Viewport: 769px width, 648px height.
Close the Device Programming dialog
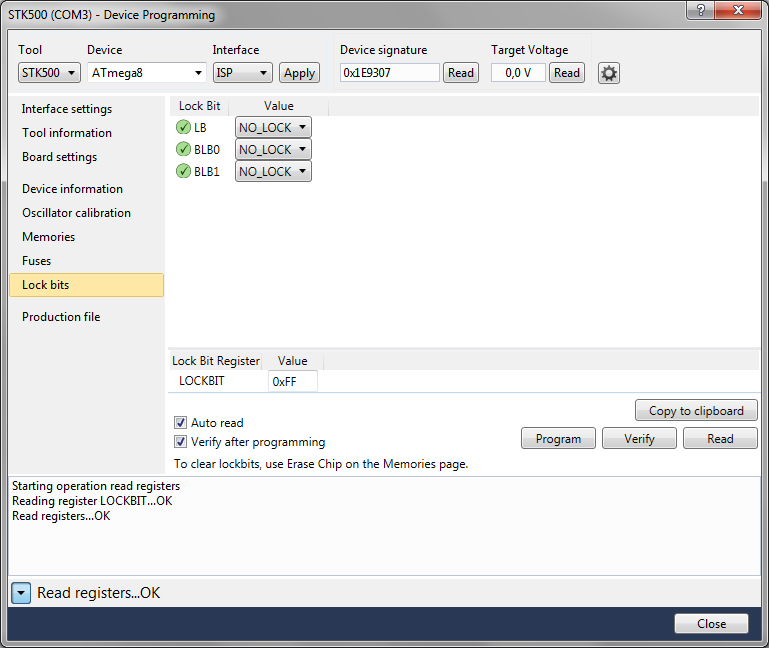(711, 623)
